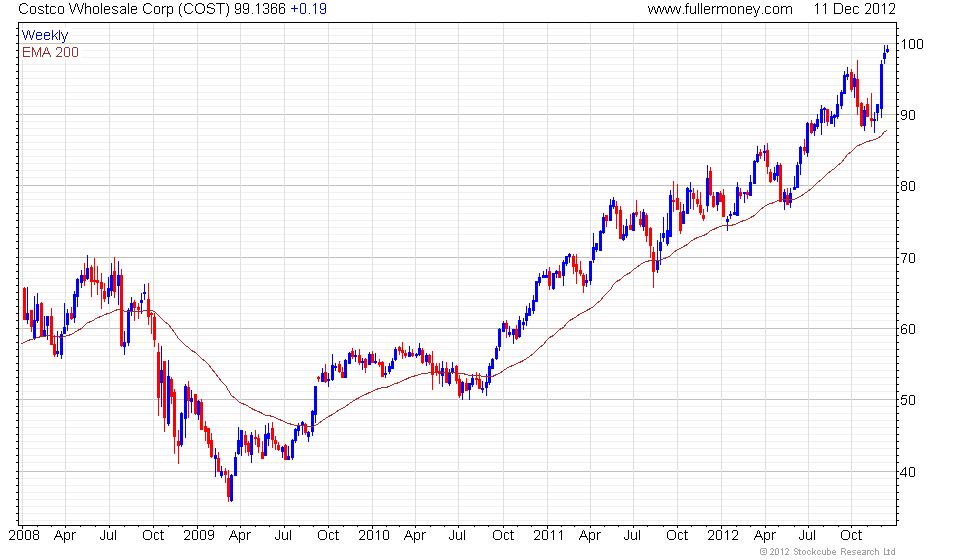Image resolution: width=980 pixels, height=560 pixels.
Task: Click the date 11 Dec 2012
Action: 854,9
